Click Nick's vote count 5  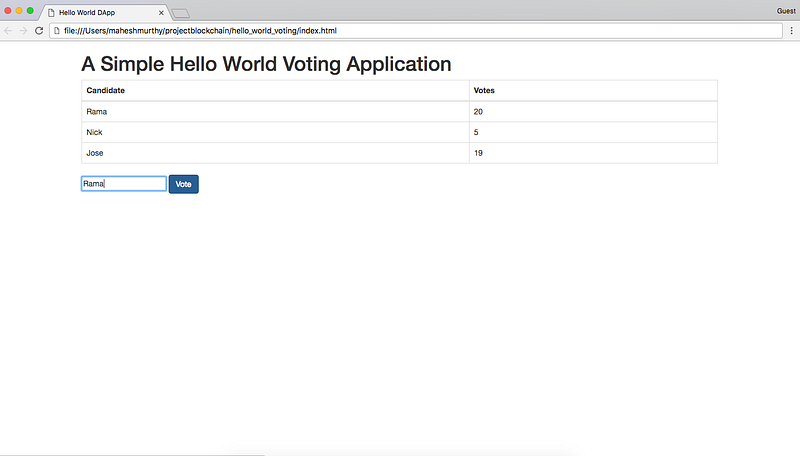coord(593,132)
